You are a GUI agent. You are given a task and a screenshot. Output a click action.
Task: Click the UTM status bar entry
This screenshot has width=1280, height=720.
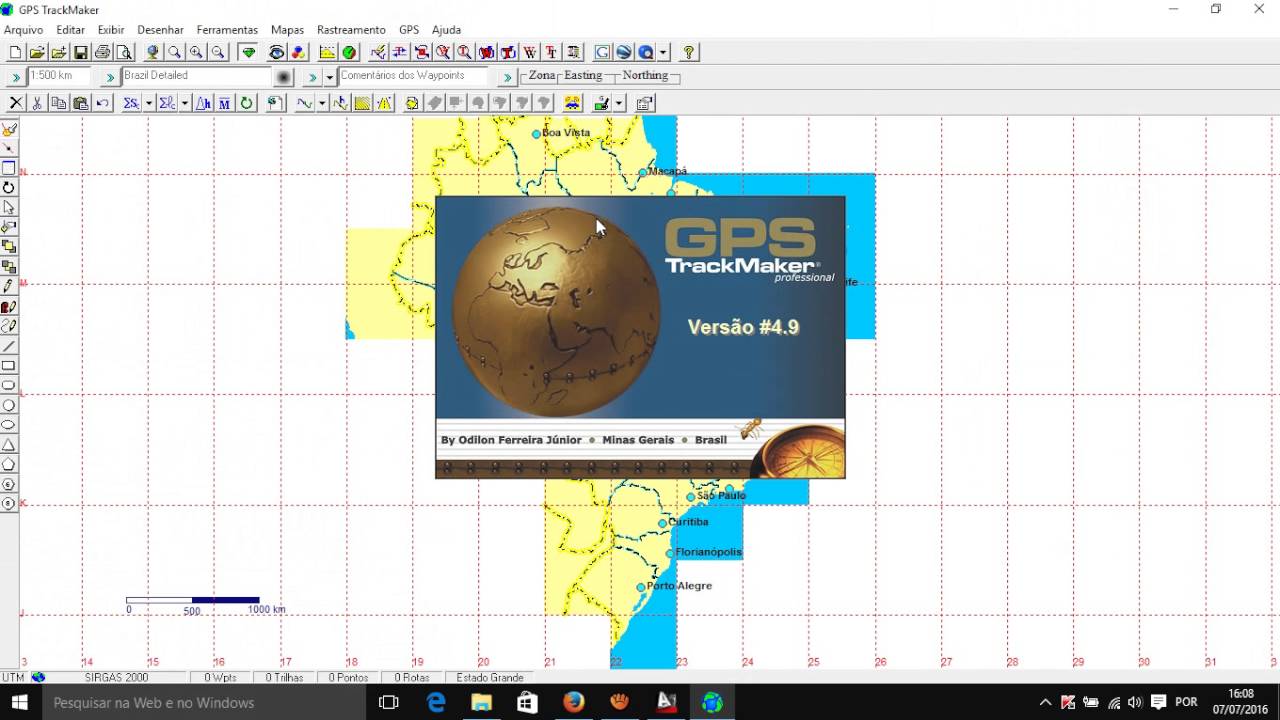[x=13, y=677]
